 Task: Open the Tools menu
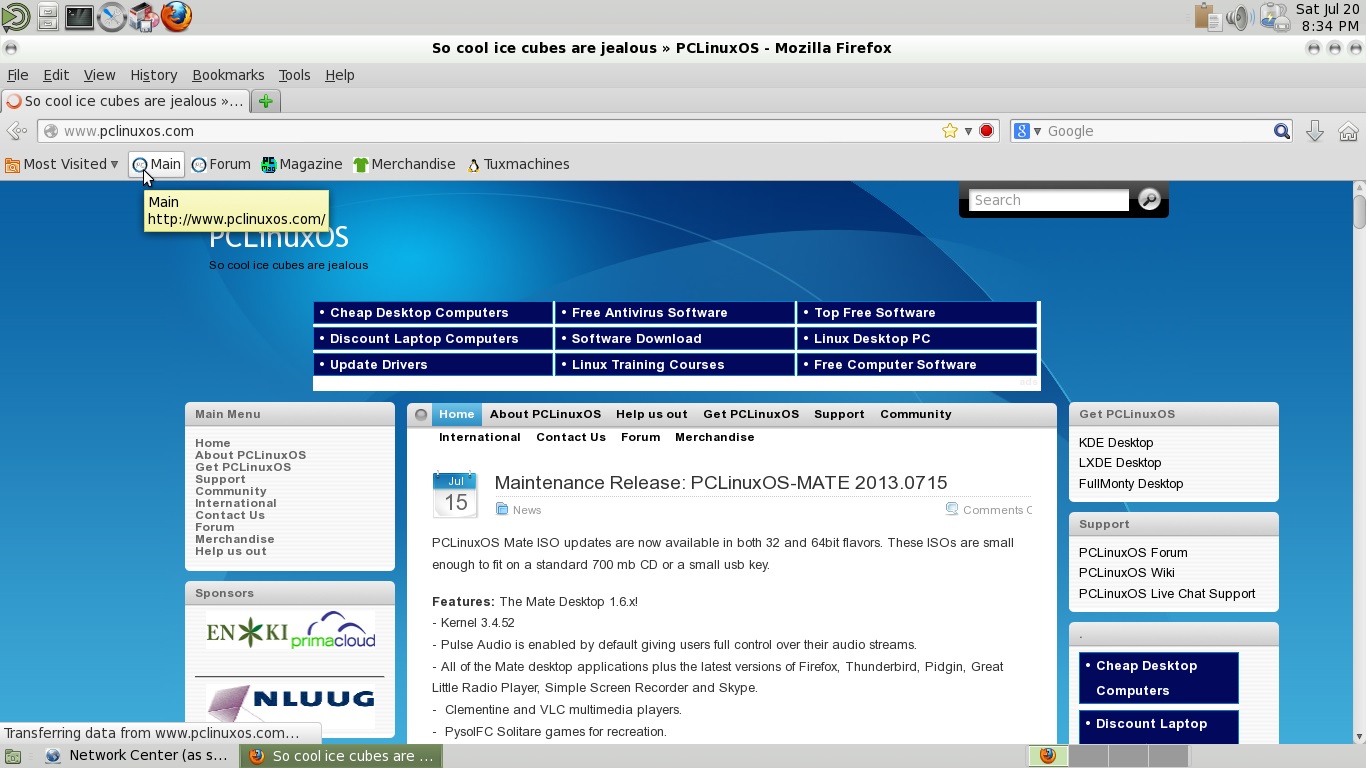pyautogui.click(x=294, y=75)
